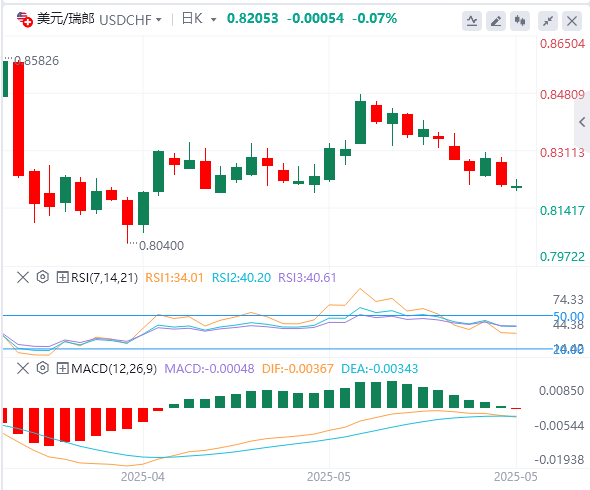Expand the RSI panel plus icon

(62, 278)
